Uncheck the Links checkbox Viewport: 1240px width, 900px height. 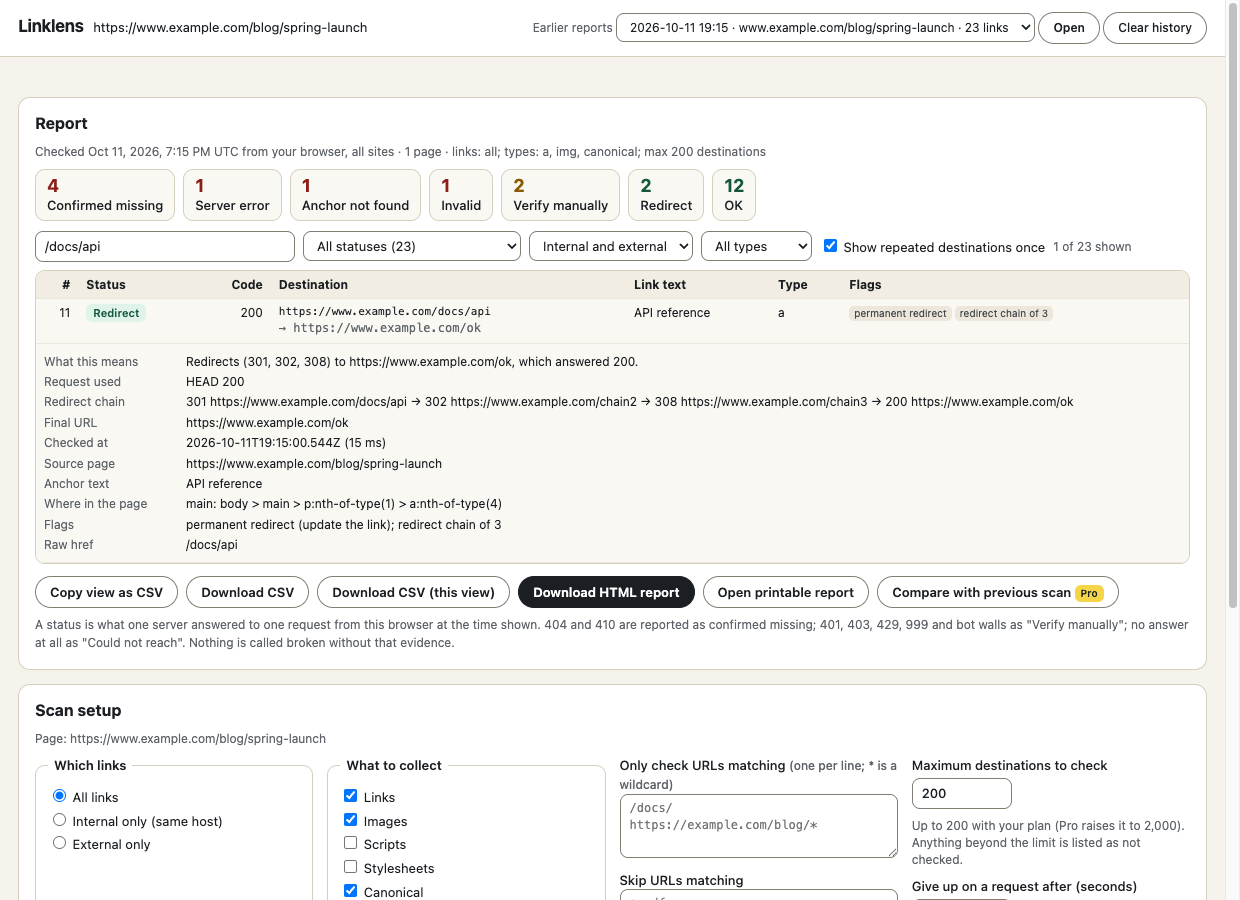pyautogui.click(x=351, y=797)
